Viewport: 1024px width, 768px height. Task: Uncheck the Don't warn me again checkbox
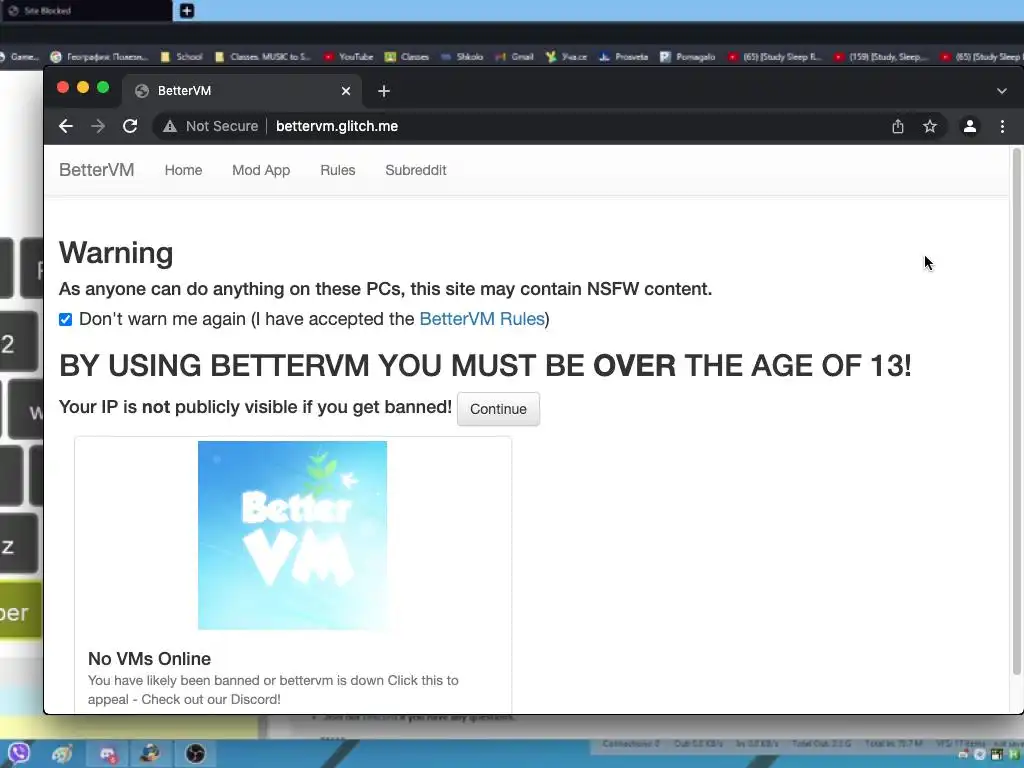pyautogui.click(x=65, y=319)
